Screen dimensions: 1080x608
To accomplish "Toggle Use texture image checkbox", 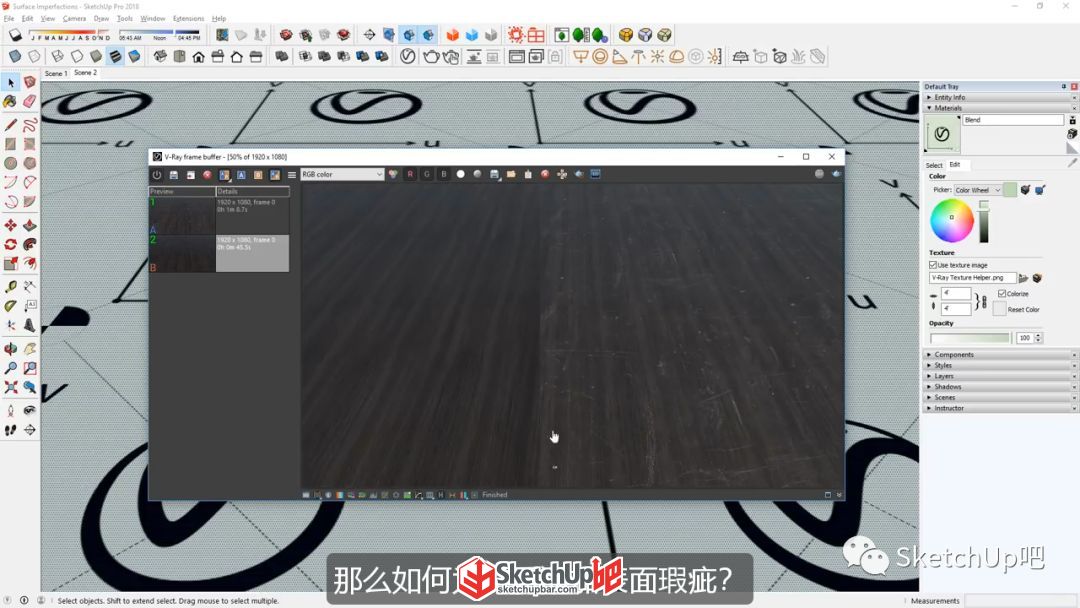I will click(x=933, y=265).
